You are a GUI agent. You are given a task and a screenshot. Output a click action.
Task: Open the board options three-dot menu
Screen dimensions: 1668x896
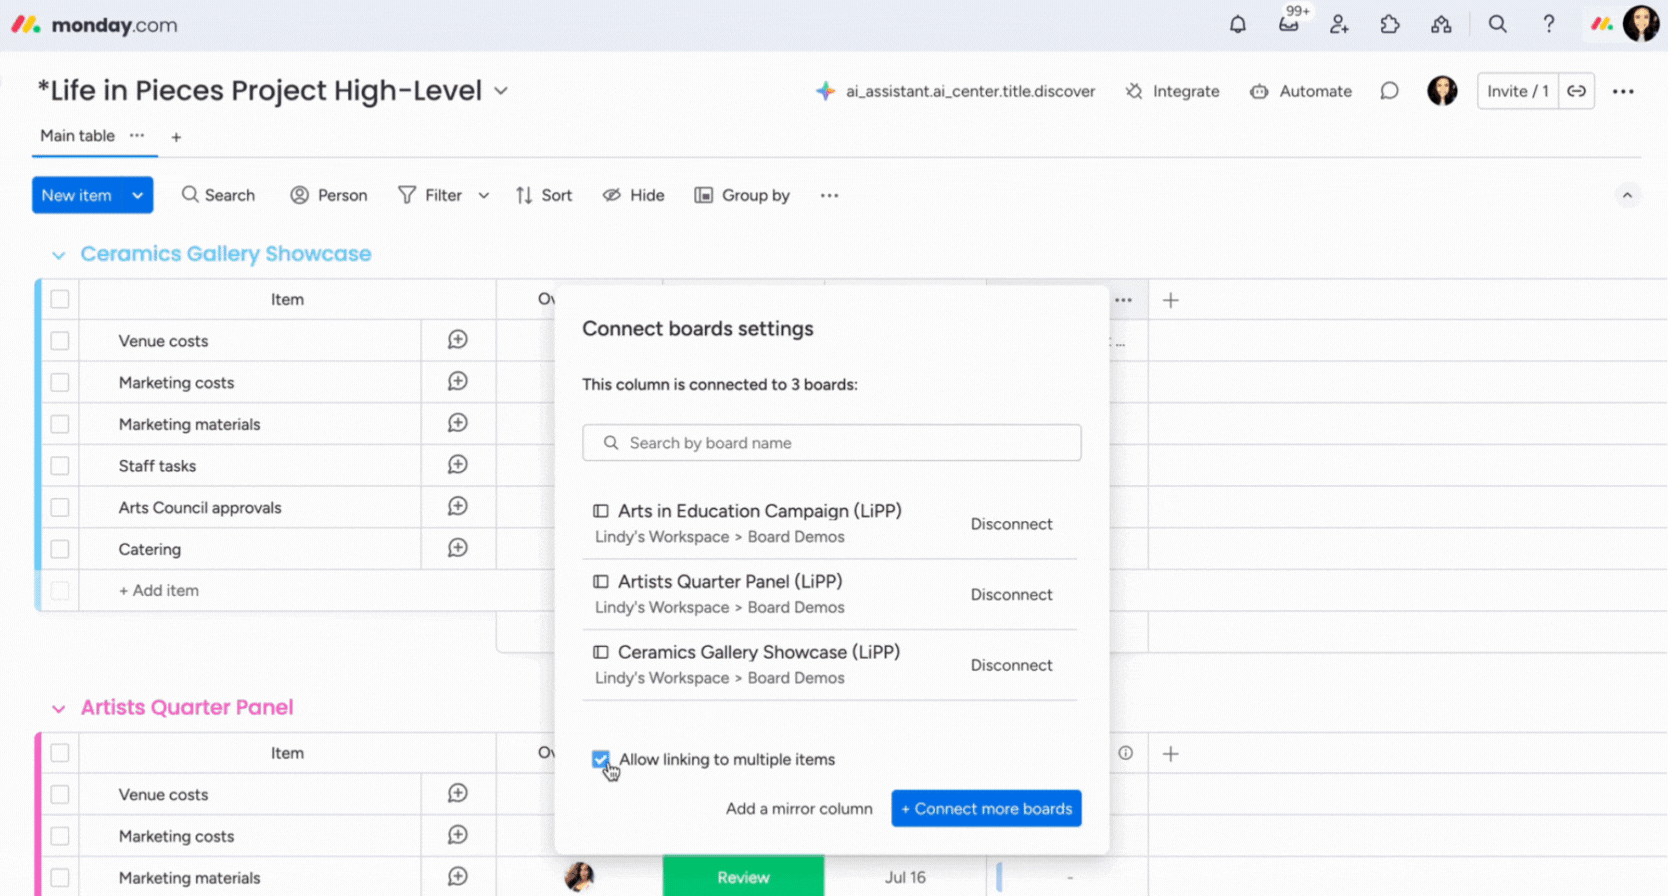pos(1623,91)
